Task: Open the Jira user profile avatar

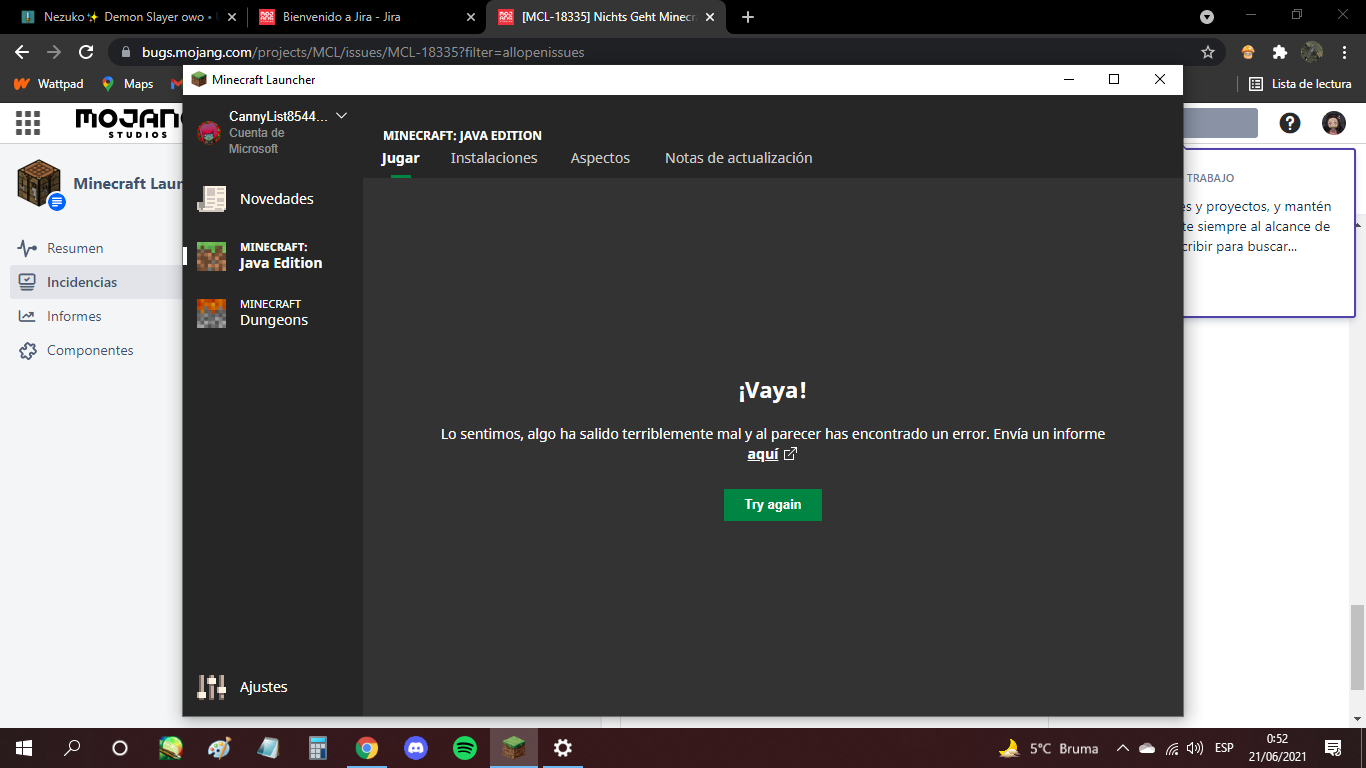Action: click(1334, 123)
